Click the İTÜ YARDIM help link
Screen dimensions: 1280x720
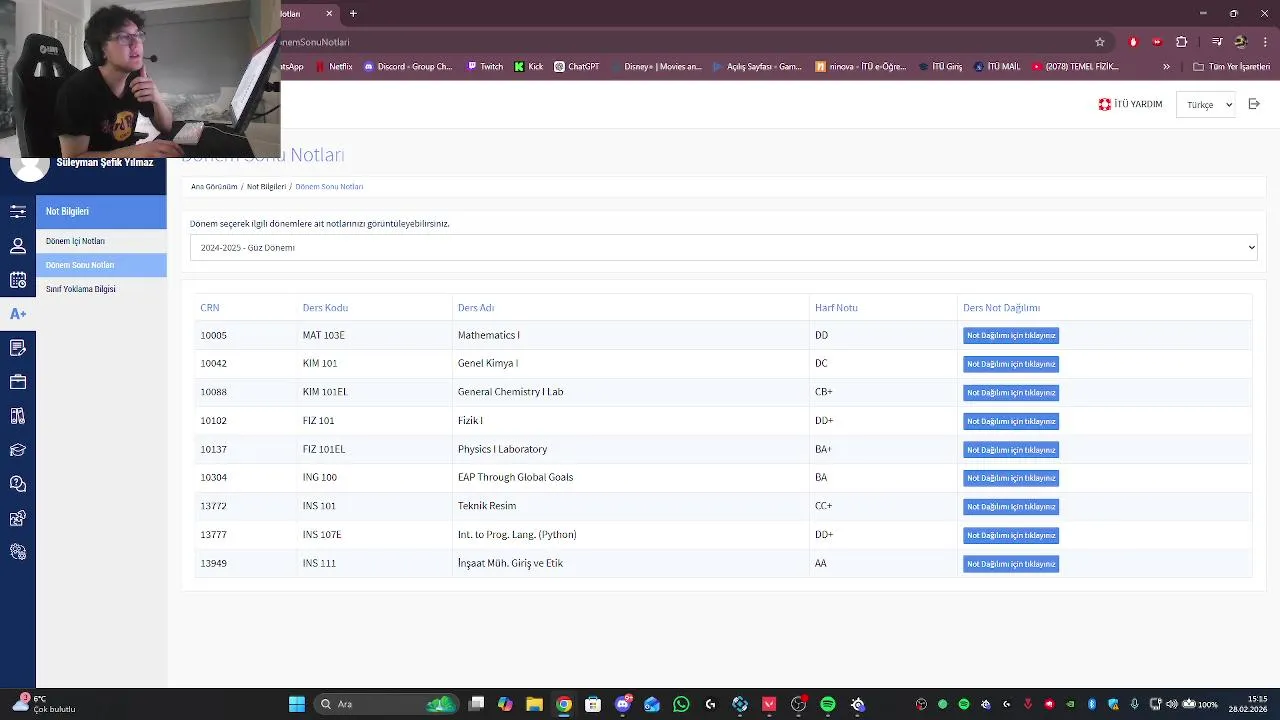(x=1130, y=104)
